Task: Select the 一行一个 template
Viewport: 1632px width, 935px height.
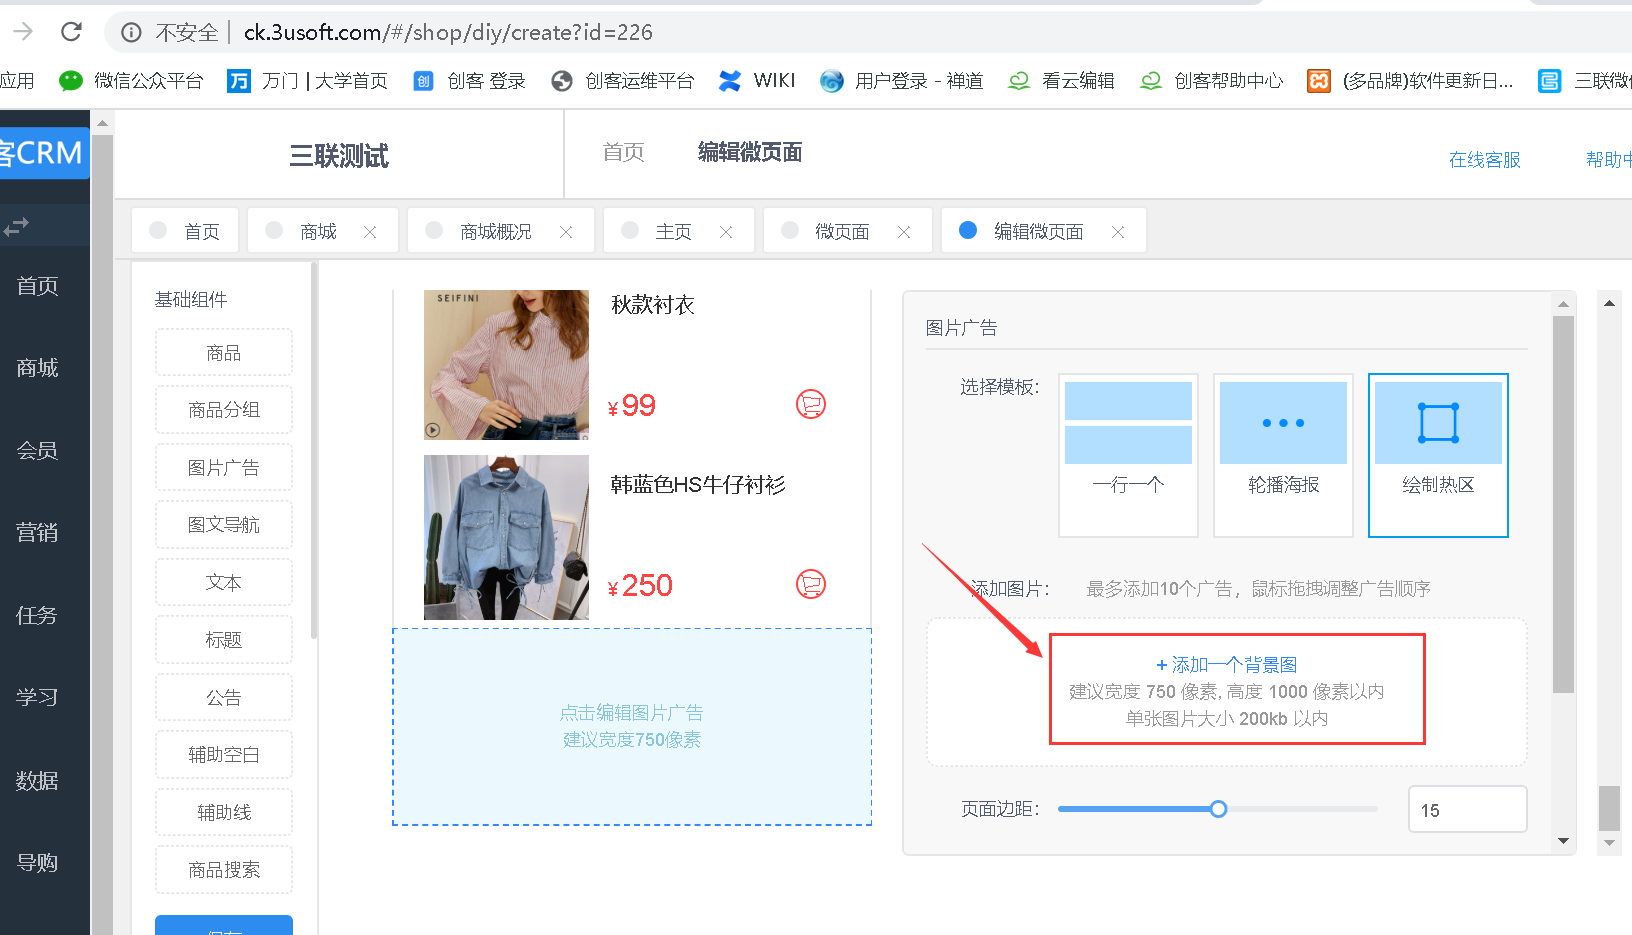Action: (1128, 455)
